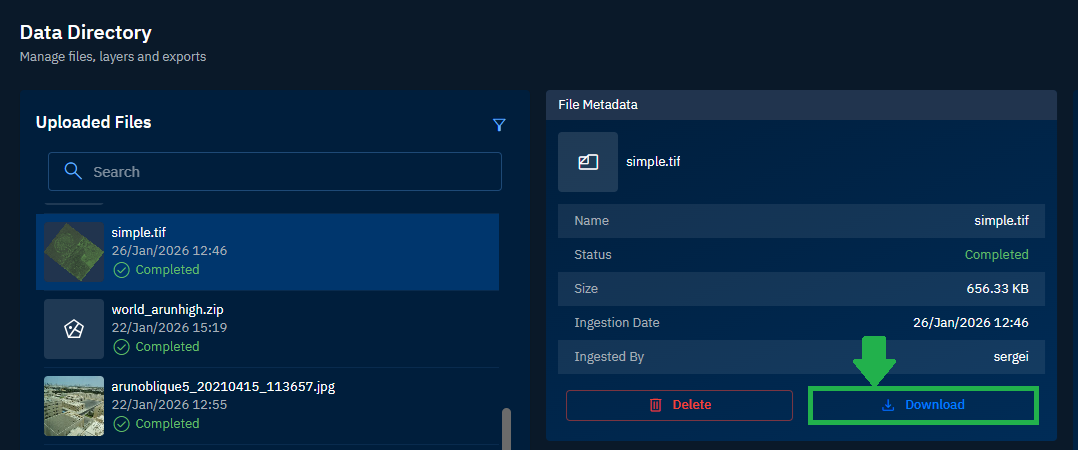Open the filter icon in Uploaded Files
Viewport: 1078px width, 450px height.
(499, 124)
